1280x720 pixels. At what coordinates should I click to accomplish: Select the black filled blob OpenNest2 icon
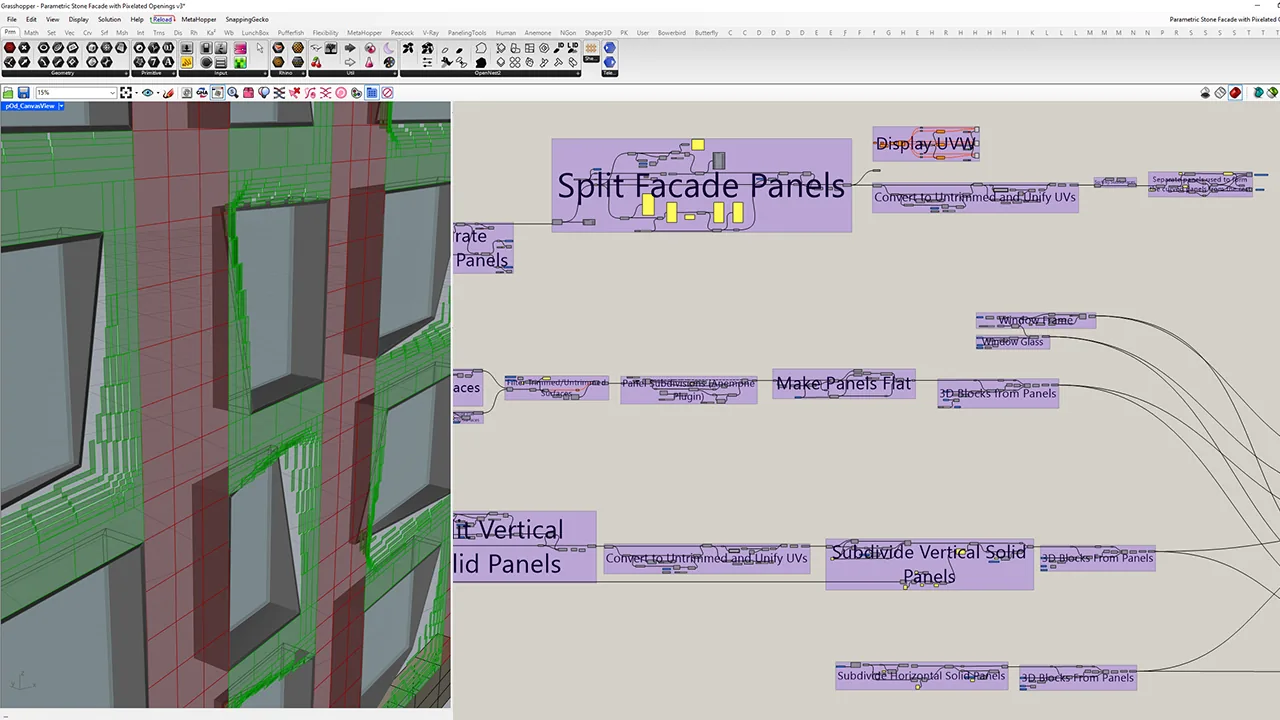pyautogui.click(x=481, y=62)
